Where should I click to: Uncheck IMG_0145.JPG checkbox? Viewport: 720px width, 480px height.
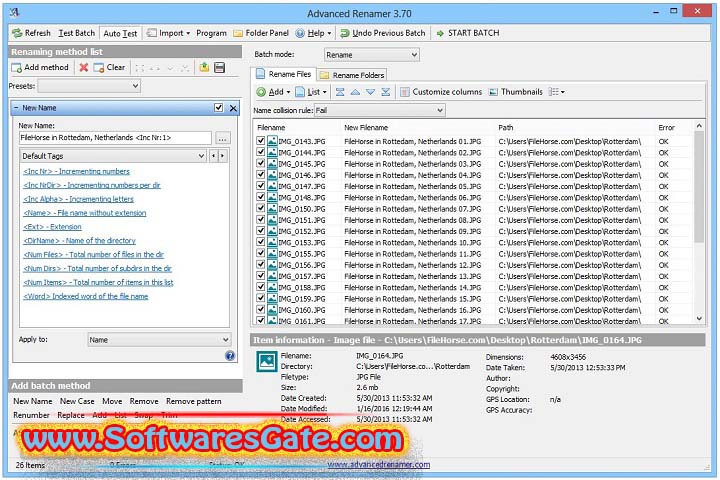(261, 164)
